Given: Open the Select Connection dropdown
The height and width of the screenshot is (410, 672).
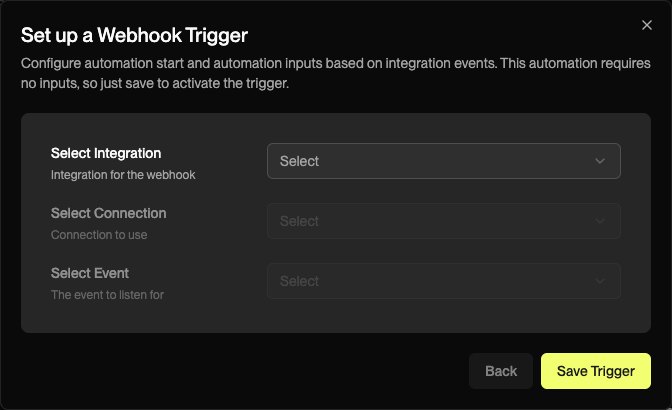Looking at the screenshot, I should pyautogui.click(x=443, y=221).
